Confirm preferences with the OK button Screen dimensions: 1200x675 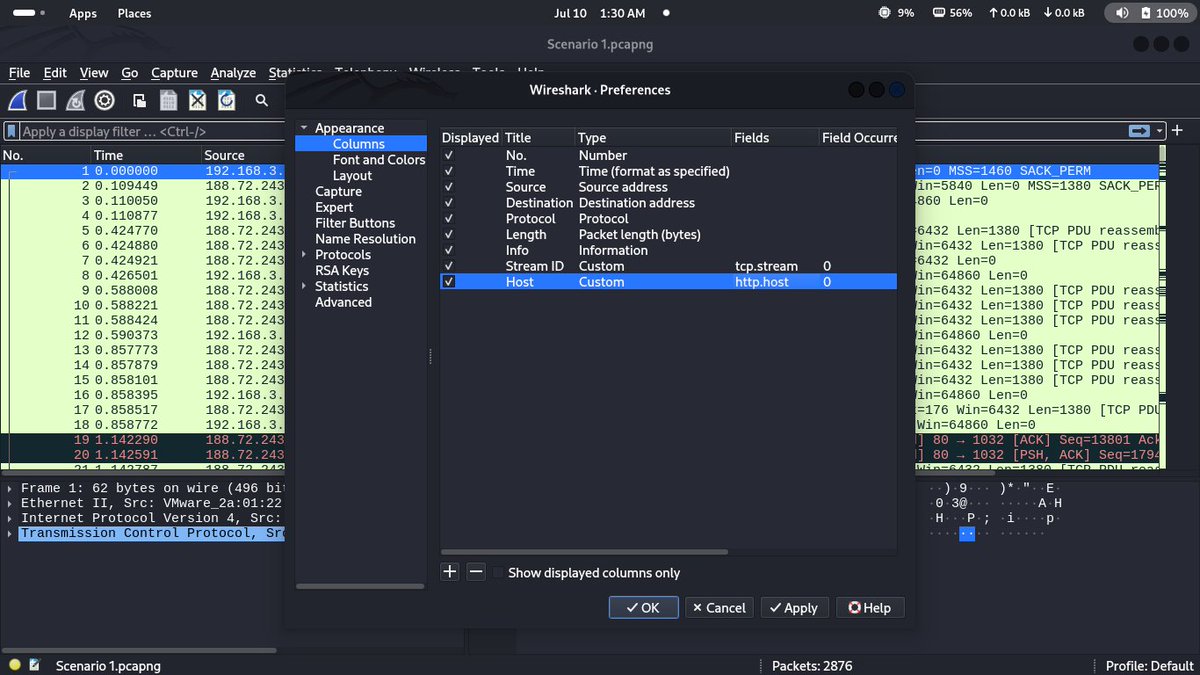coord(644,608)
